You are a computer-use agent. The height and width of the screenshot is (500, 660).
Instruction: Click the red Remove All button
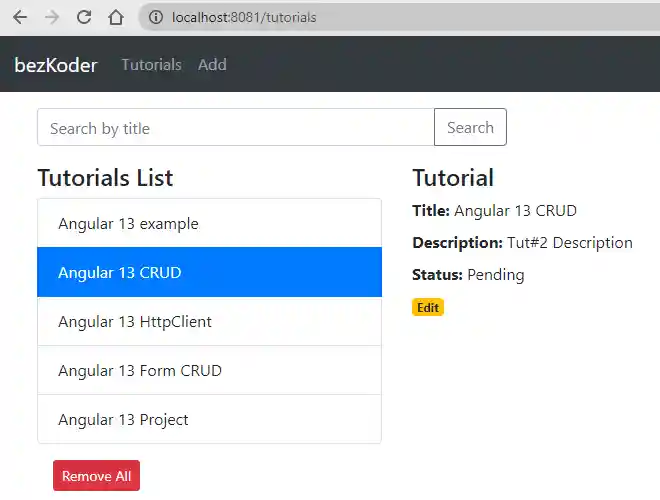pyautogui.click(x=96, y=476)
